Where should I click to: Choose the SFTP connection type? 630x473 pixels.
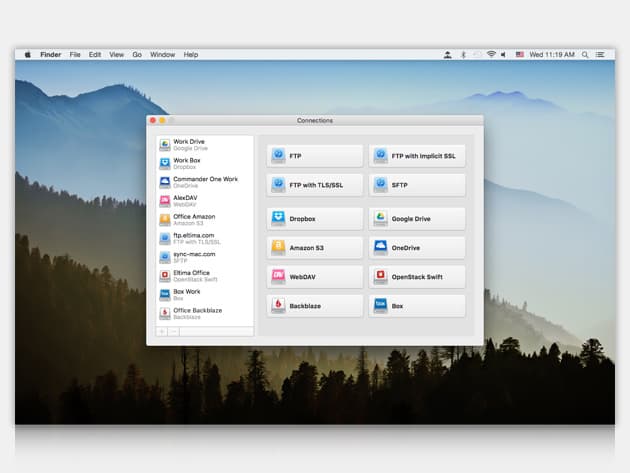click(x=417, y=184)
